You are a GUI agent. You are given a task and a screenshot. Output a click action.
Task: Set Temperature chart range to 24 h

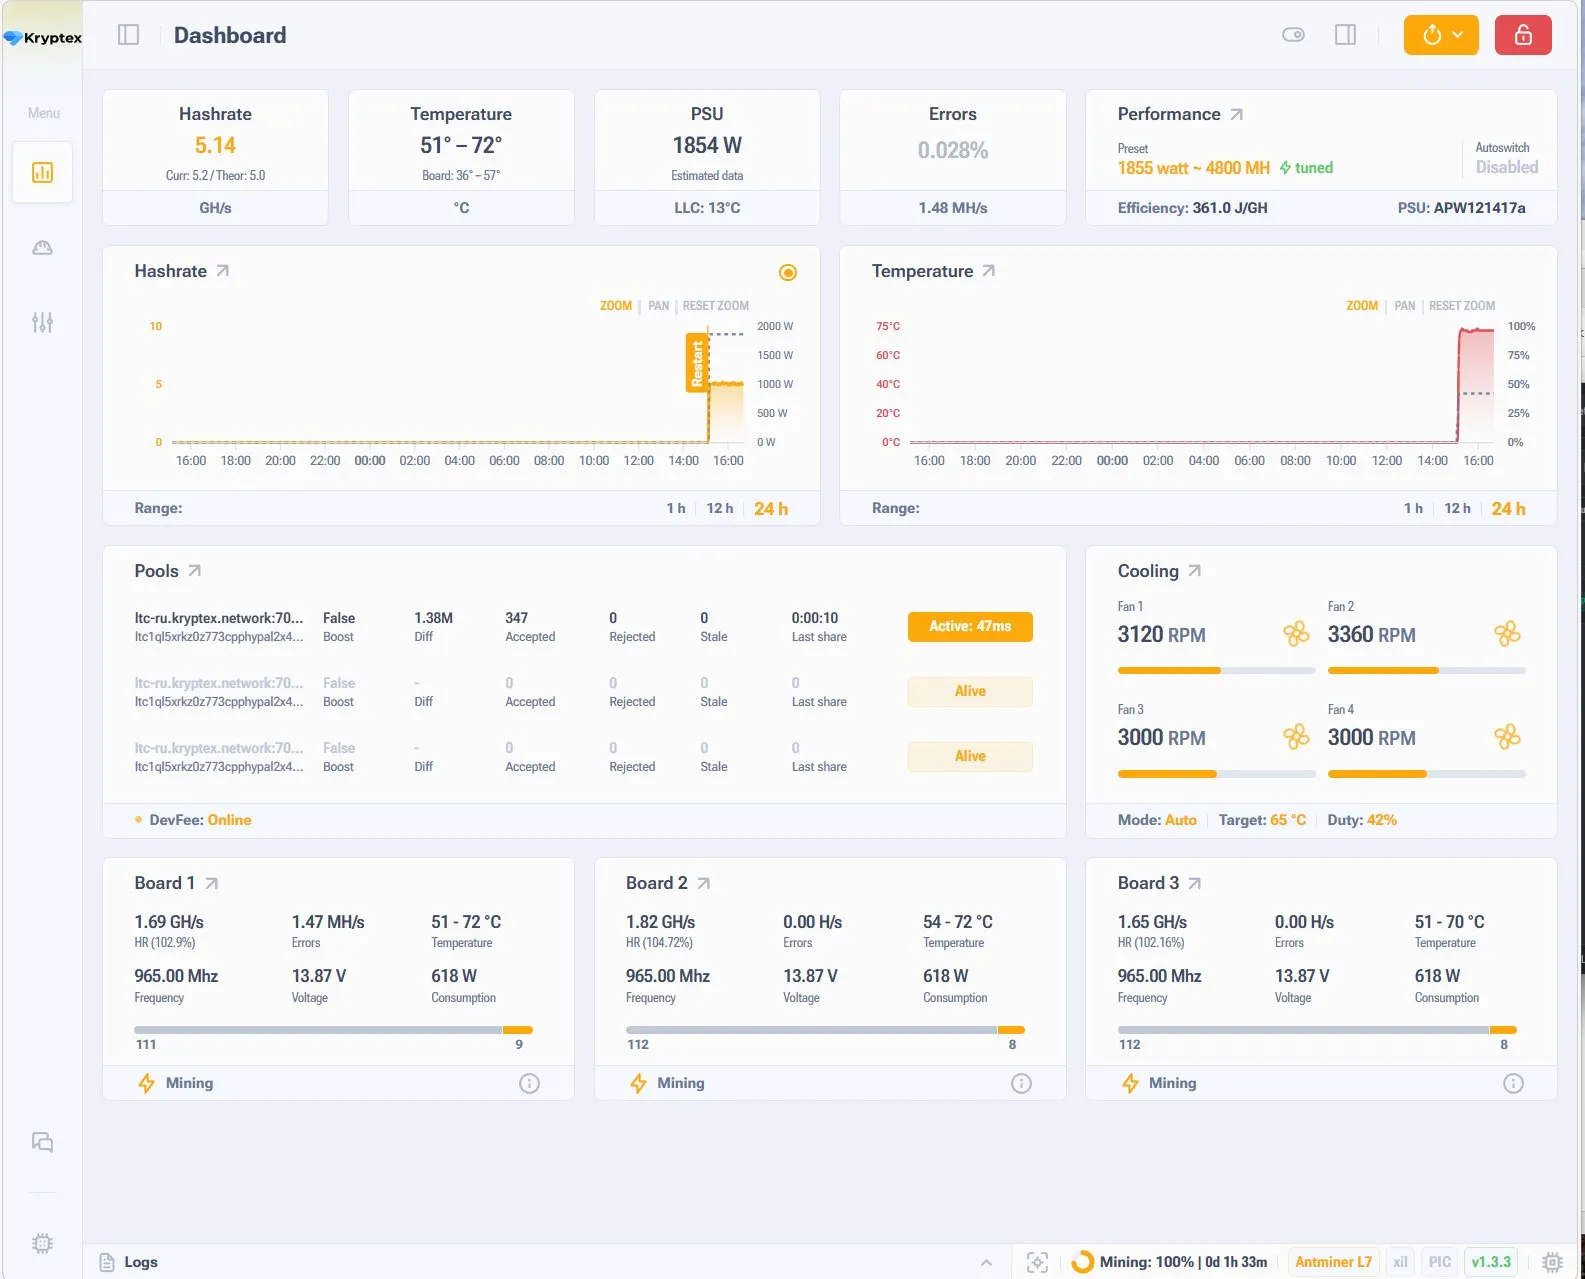click(x=1508, y=508)
